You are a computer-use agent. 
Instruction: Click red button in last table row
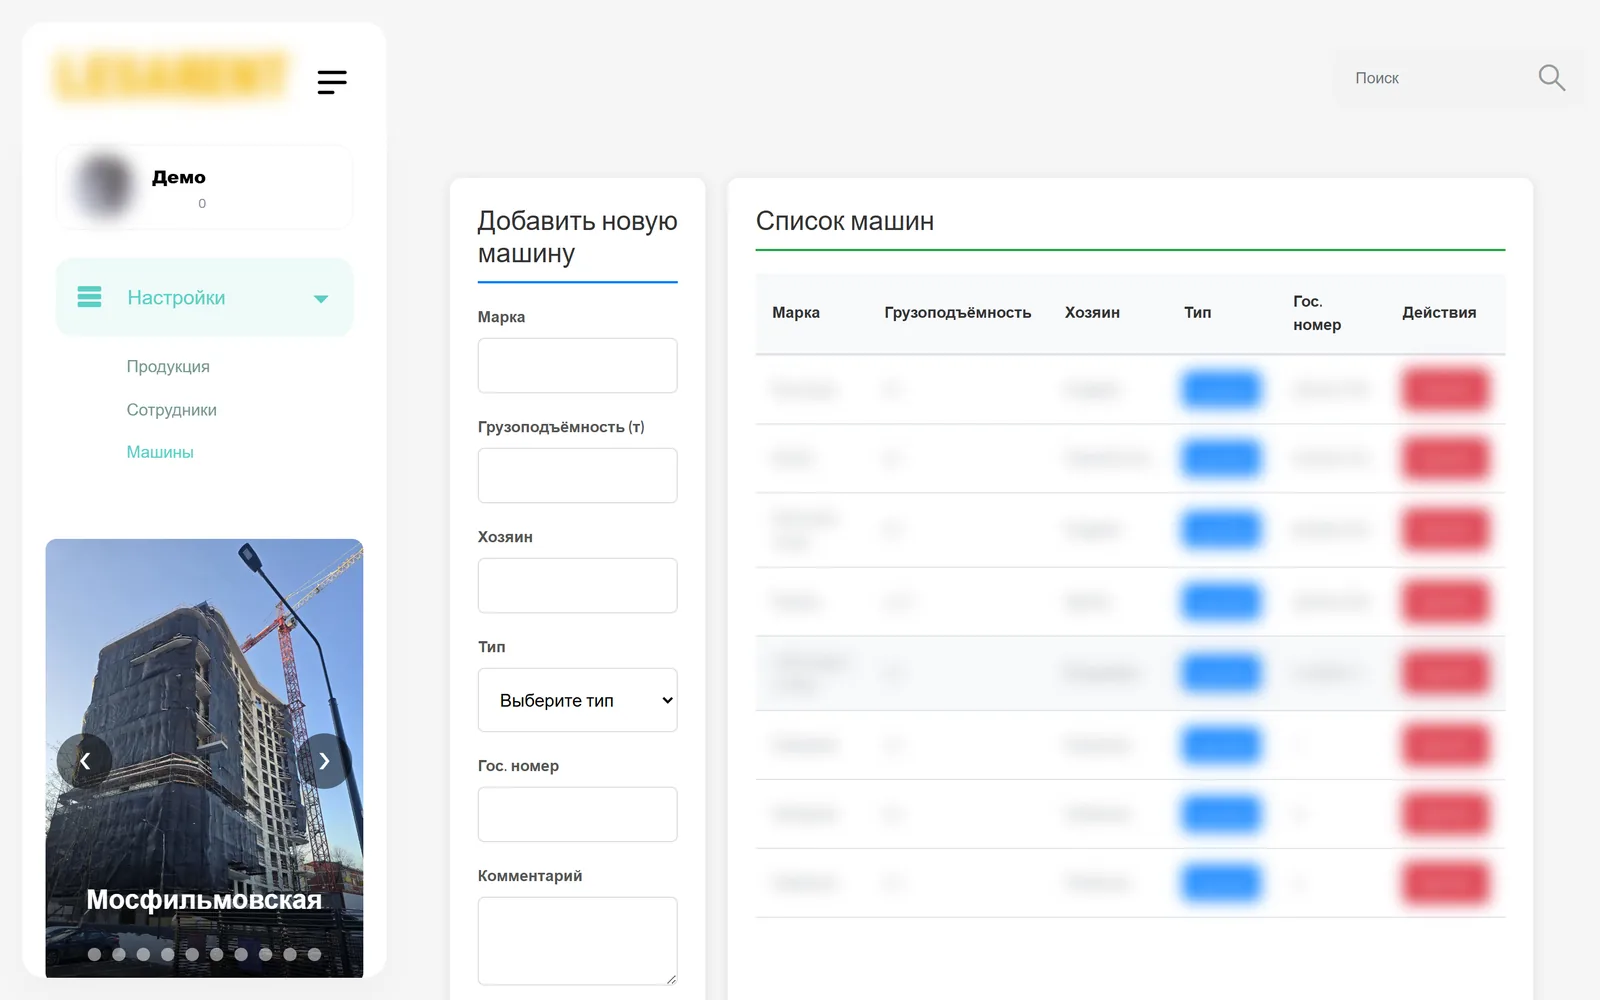pos(1445,883)
